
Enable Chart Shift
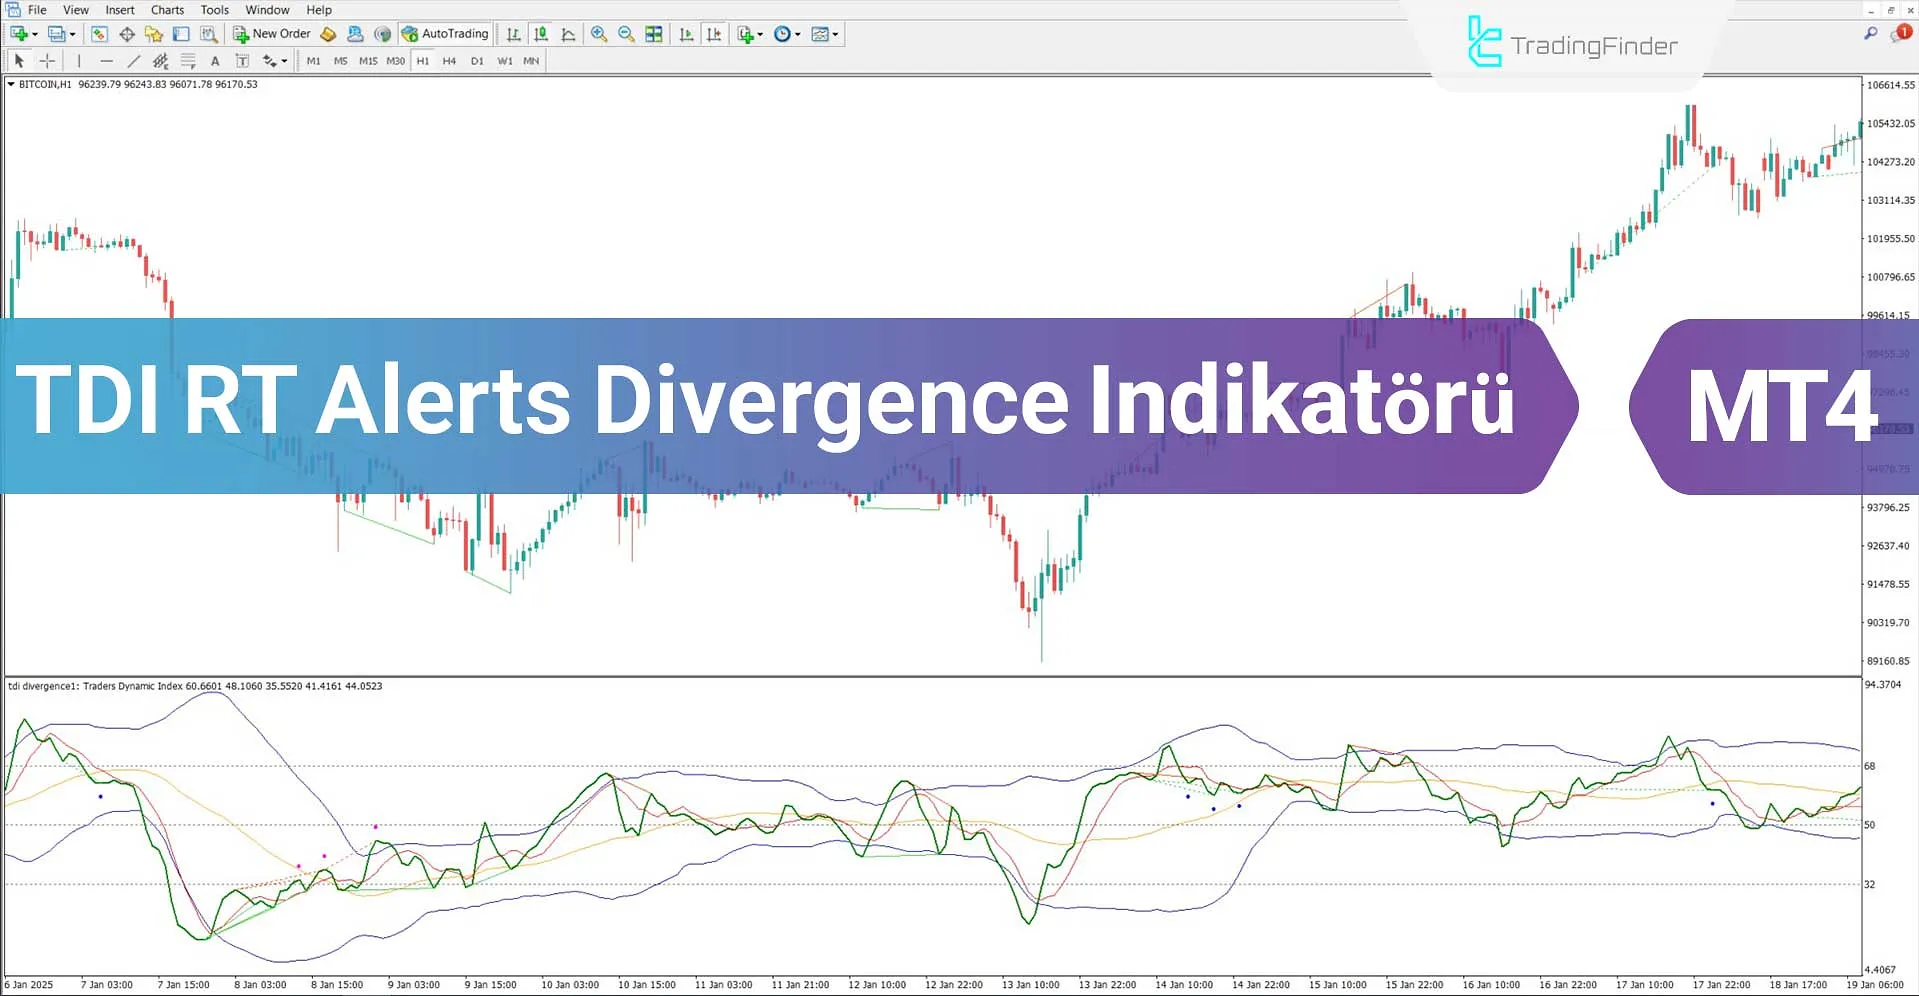(714, 33)
